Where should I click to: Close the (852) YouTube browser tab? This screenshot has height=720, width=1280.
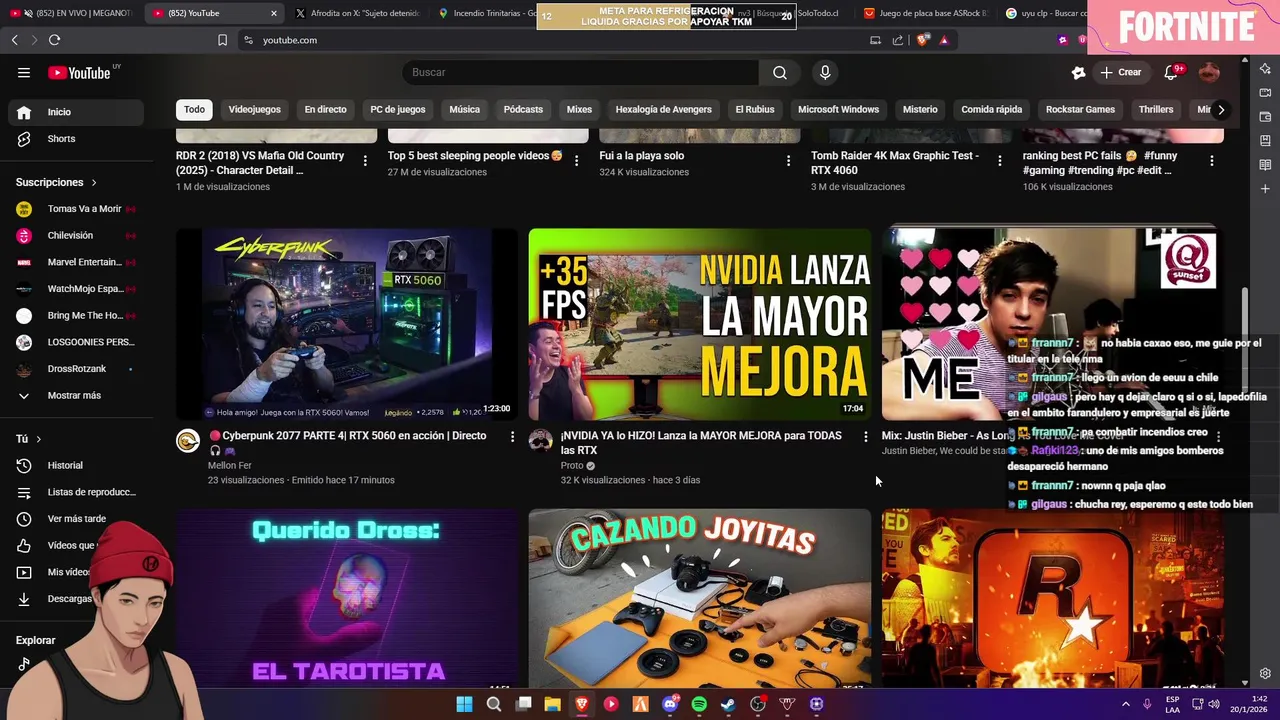click(274, 13)
